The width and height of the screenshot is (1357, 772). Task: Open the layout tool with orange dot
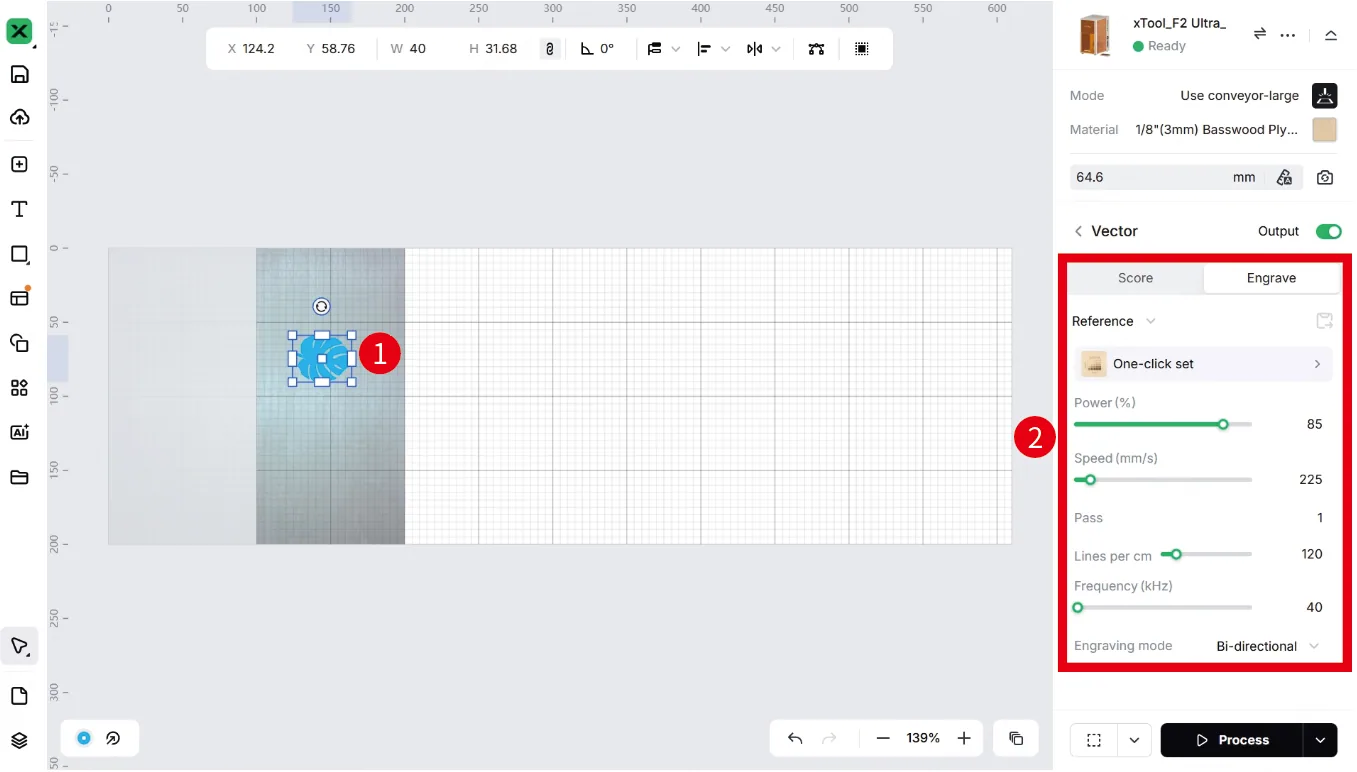tap(19, 297)
